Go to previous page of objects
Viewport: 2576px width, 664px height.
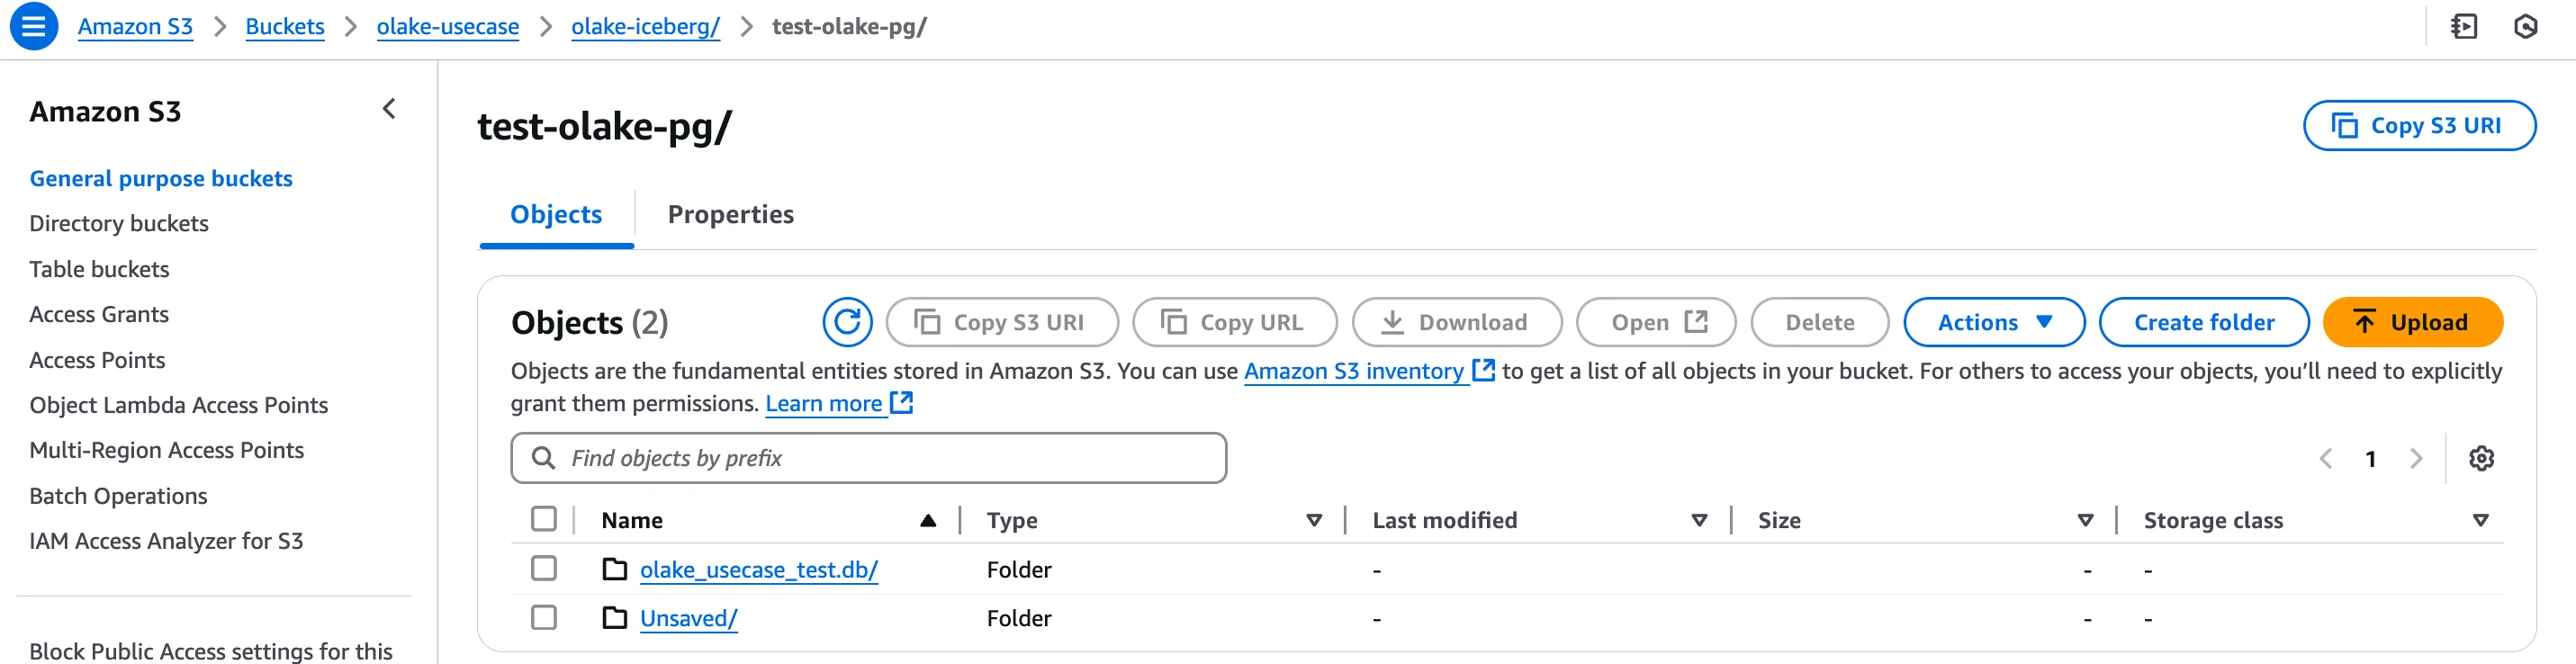[2326, 458]
